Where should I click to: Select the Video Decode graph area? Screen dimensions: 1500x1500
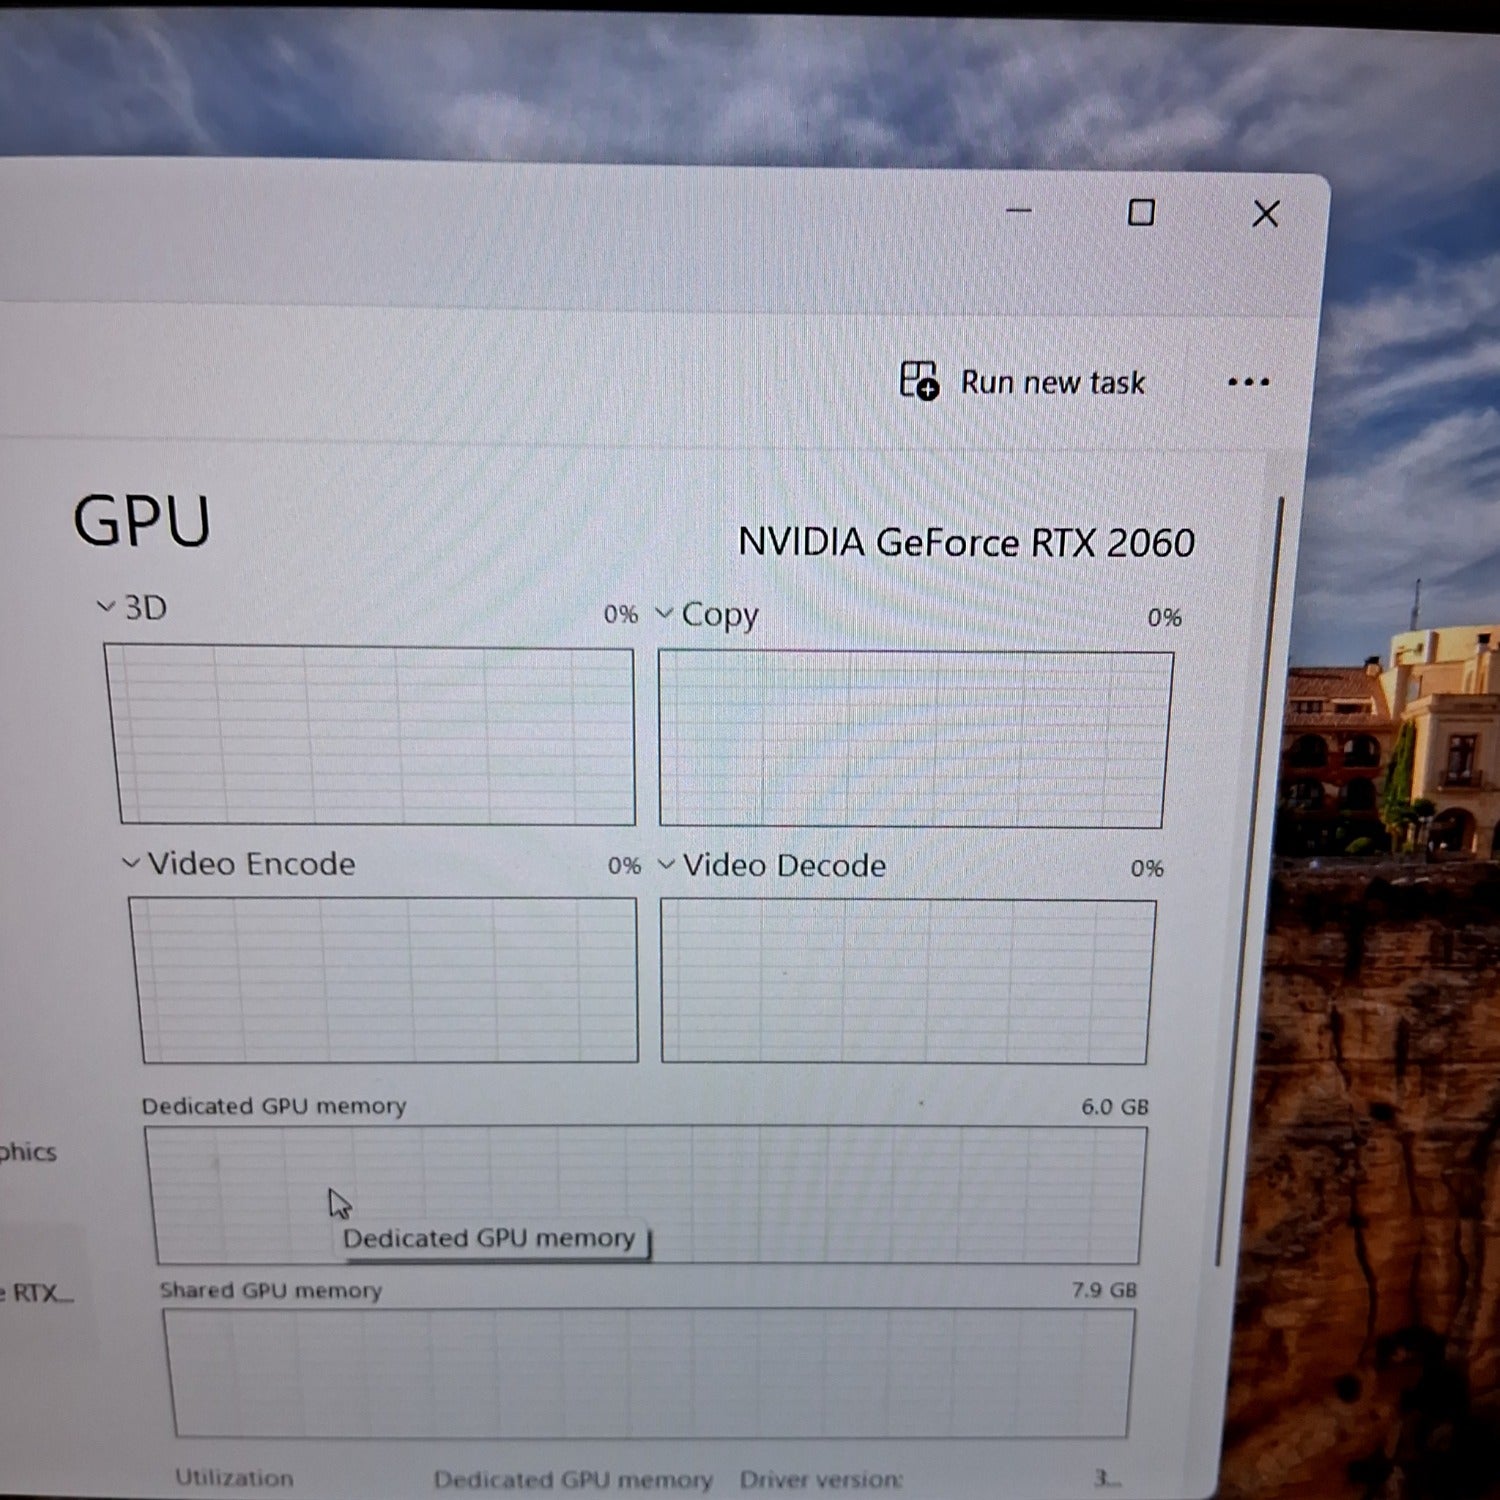click(907, 981)
